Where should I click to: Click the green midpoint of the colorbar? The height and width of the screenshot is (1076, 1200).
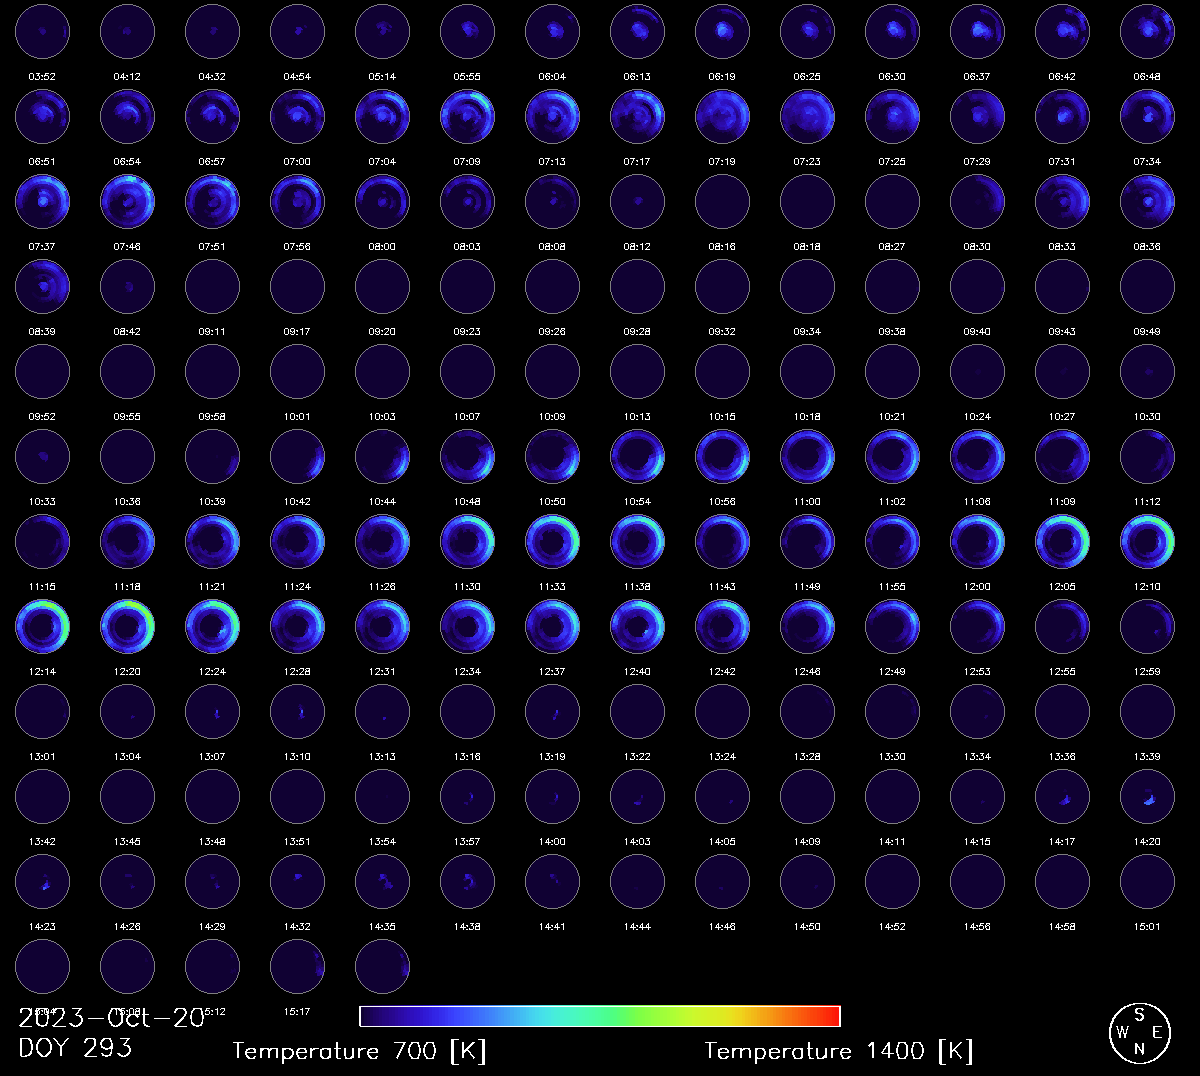coord(600,1016)
